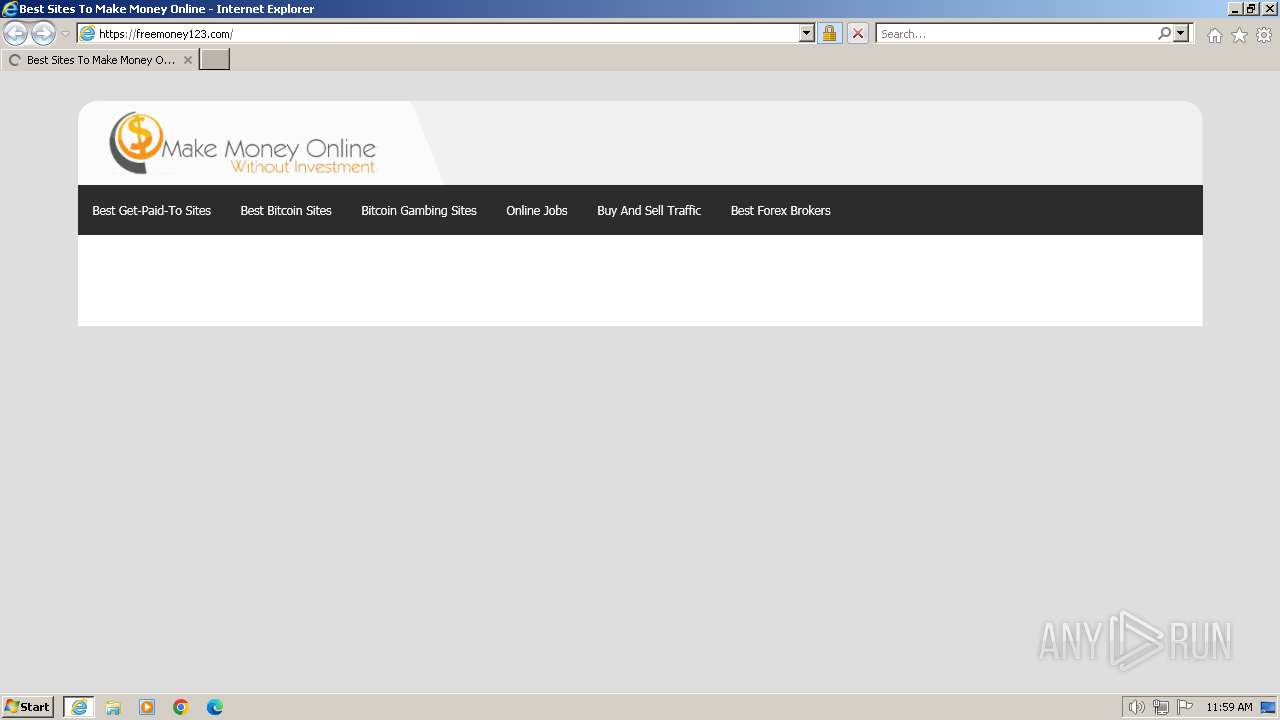The width and height of the screenshot is (1280, 720).
Task: Open Bitcoin Gambling Sites menu
Action: click(419, 210)
